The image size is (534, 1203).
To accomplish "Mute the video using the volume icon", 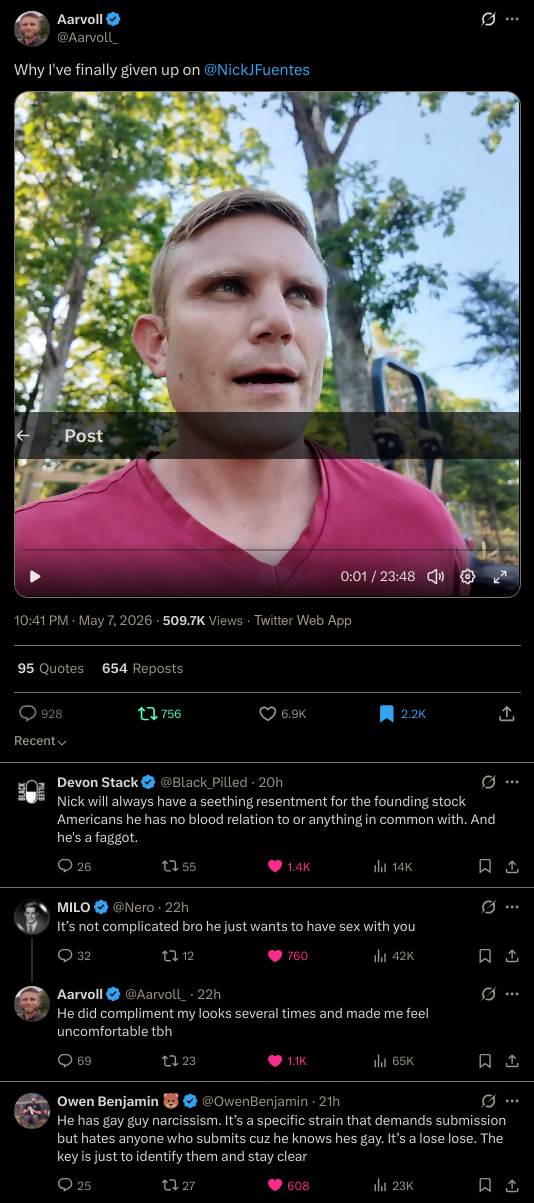I will [435, 577].
